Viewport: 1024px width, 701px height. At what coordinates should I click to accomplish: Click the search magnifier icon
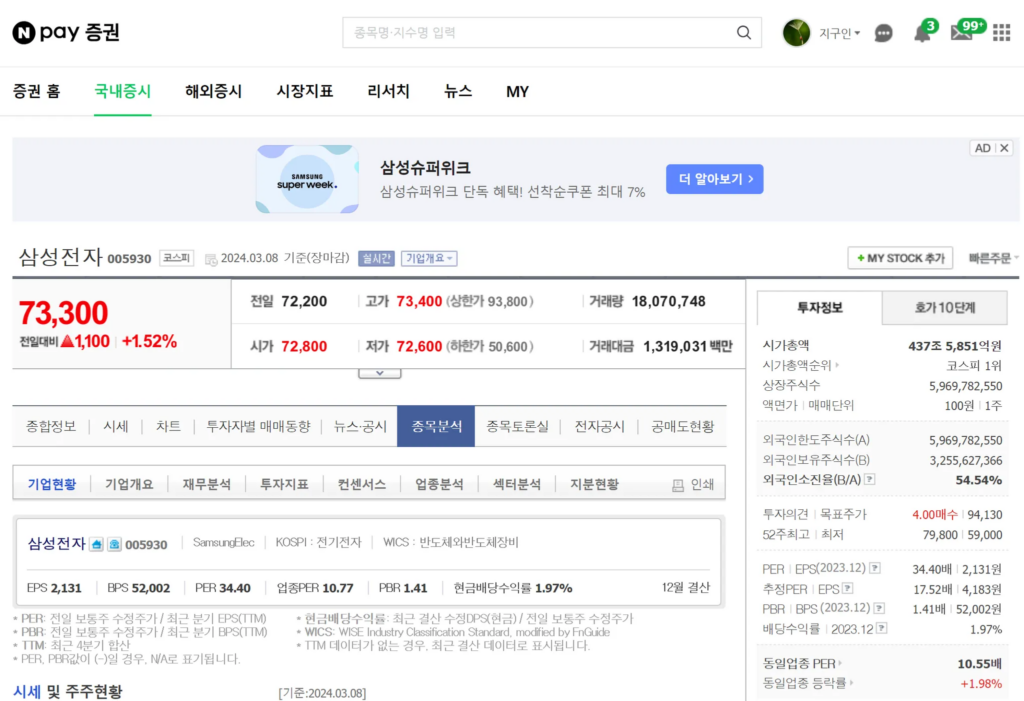point(743,33)
